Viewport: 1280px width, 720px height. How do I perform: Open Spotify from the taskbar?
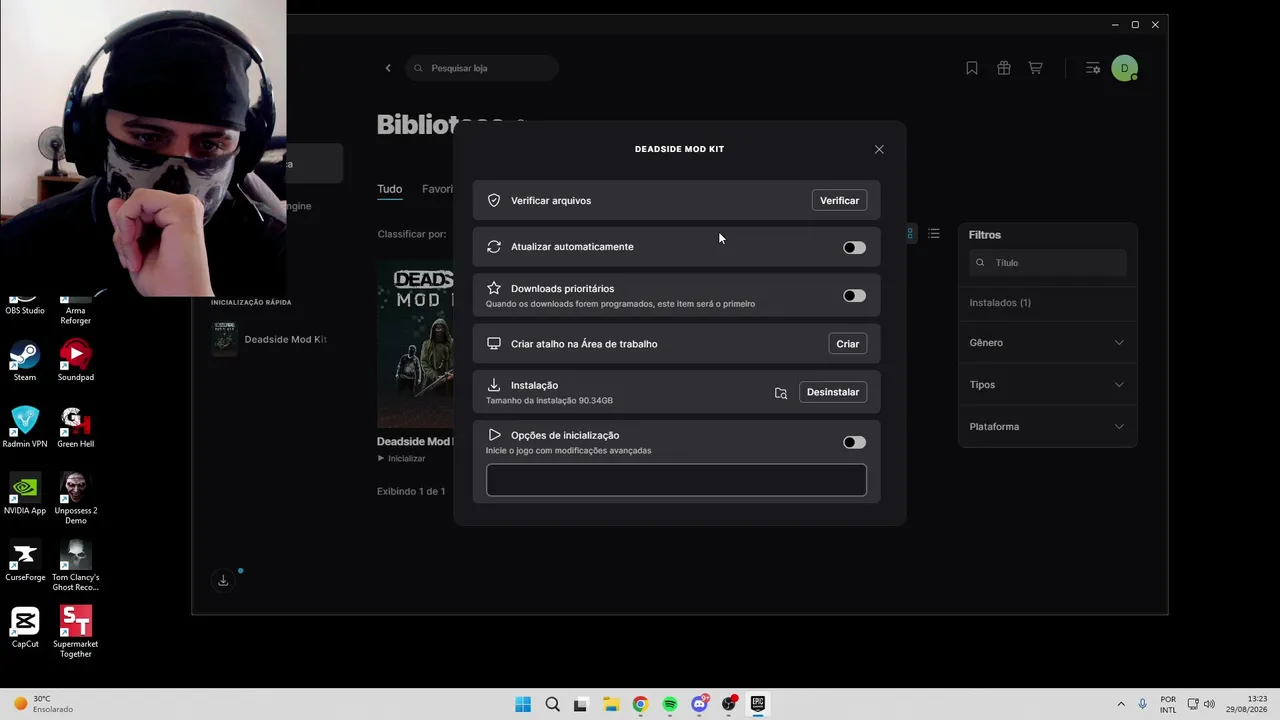point(670,704)
